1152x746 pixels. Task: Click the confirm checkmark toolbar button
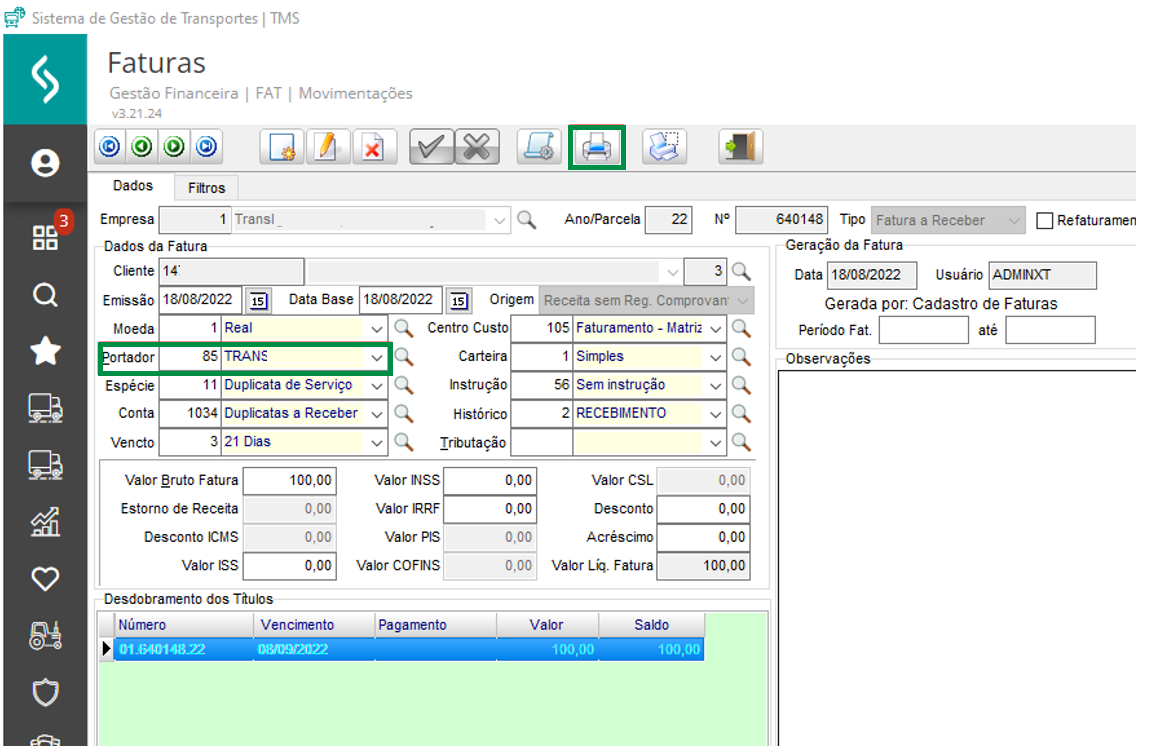click(x=431, y=148)
